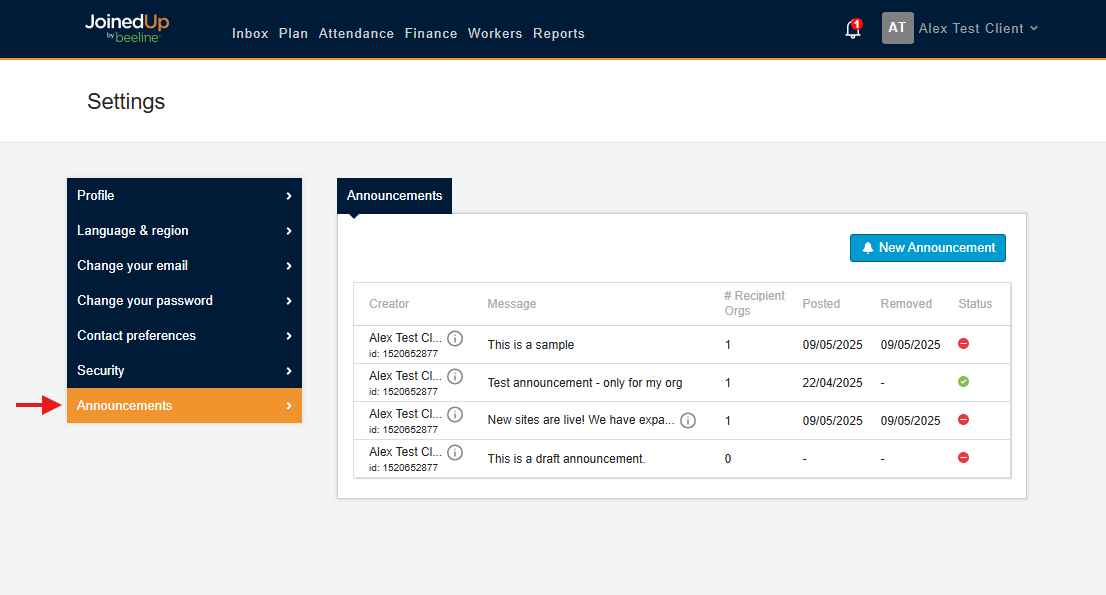Open 'This is a draft announcement.' message row
The height and width of the screenshot is (595, 1106).
566,459
